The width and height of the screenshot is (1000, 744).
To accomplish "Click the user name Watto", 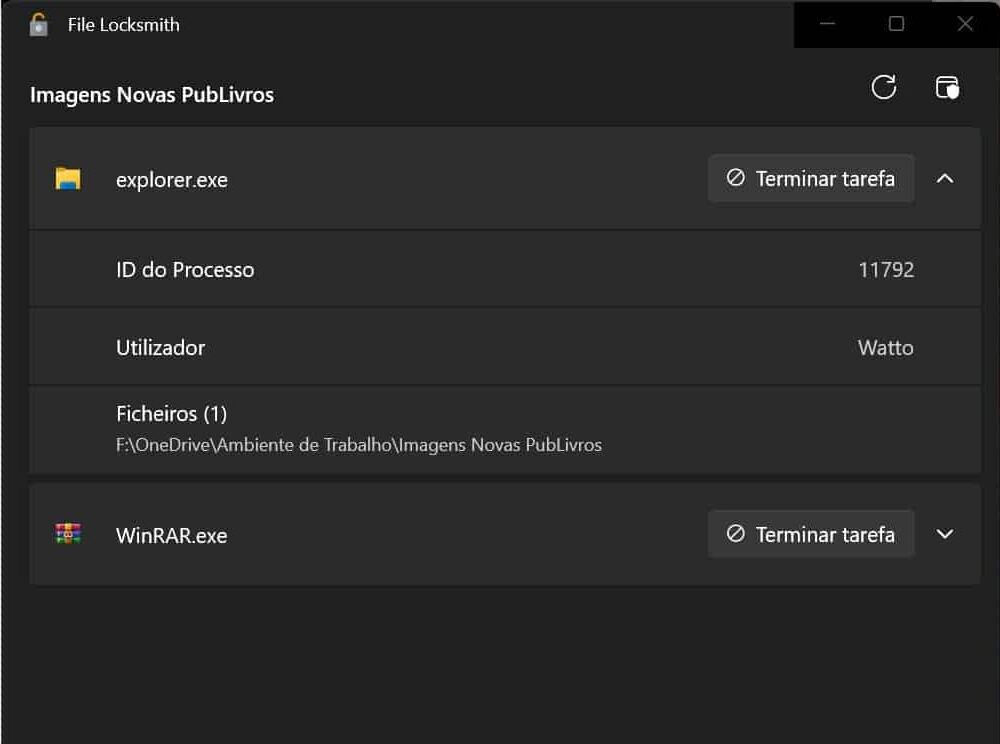I will point(885,348).
